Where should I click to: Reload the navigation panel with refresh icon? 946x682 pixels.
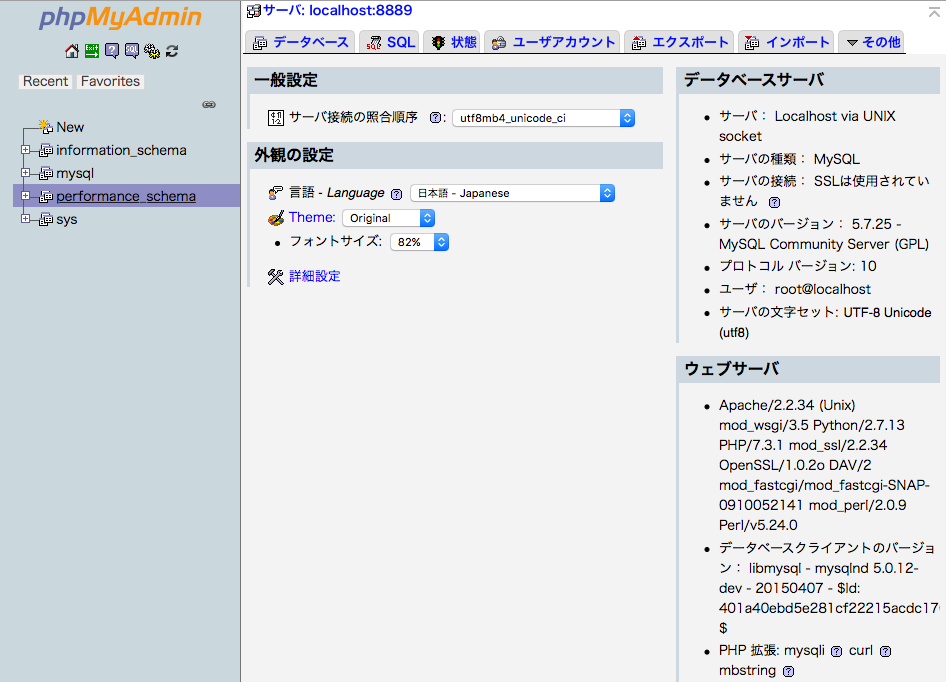[172, 51]
